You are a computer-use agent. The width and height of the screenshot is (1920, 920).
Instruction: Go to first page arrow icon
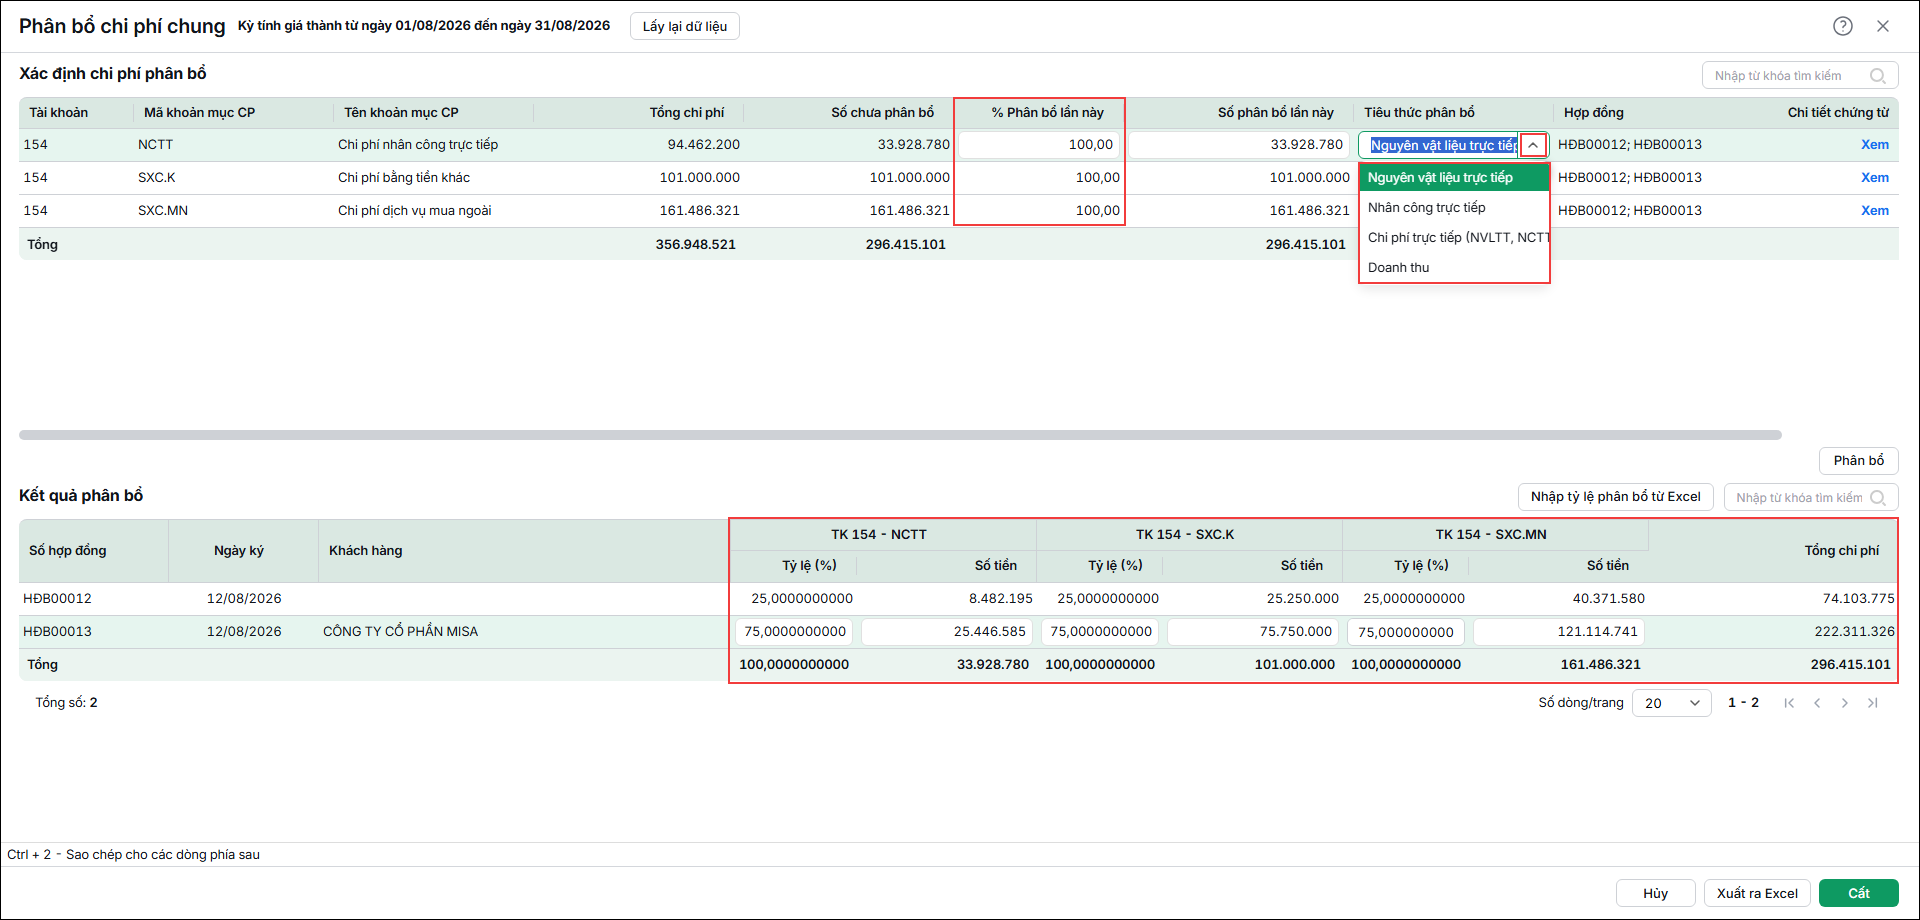pos(1789,703)
